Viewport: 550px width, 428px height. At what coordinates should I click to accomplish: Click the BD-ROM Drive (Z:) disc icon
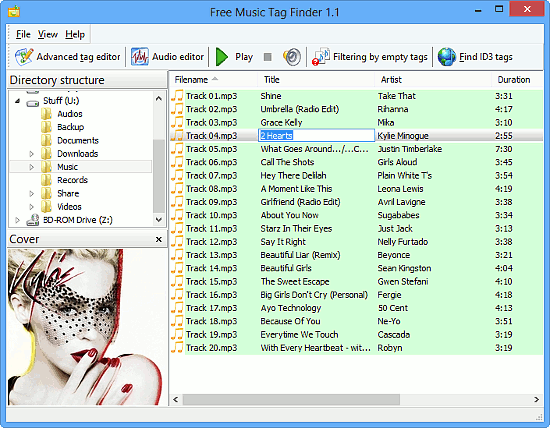pos(33,220)
